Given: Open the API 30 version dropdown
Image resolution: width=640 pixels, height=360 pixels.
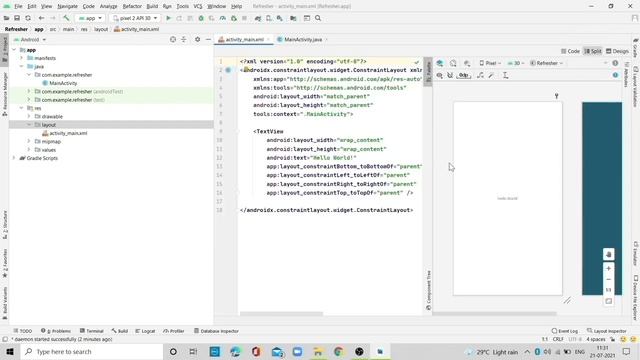Looking at the screenshot, I should coord(516,63).
